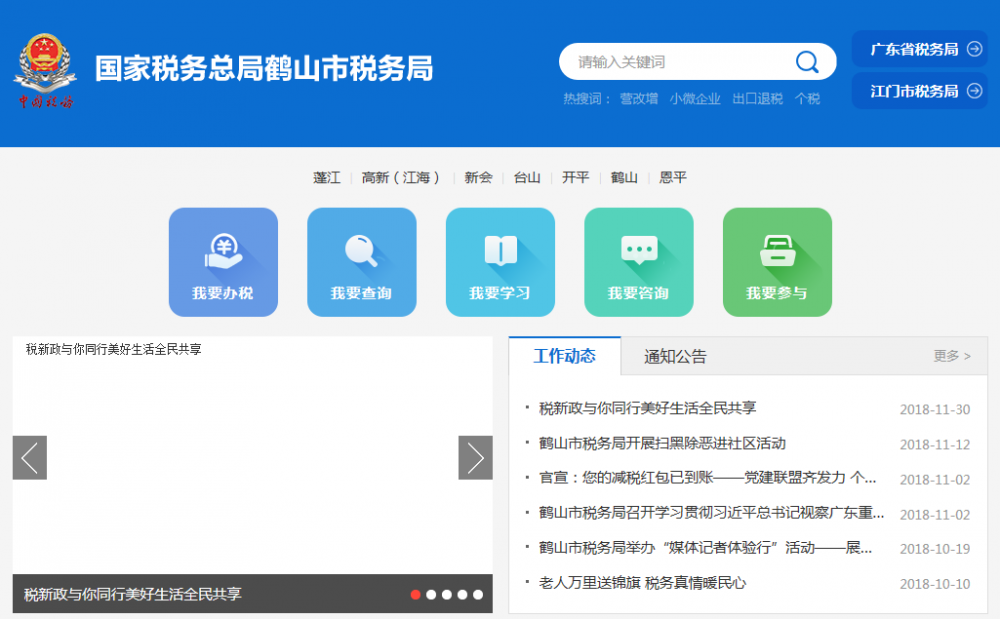The width and height of the screenshot is (1000, 619).
Task: Select the third carousel indicator dot
Action: click(447, 594)
